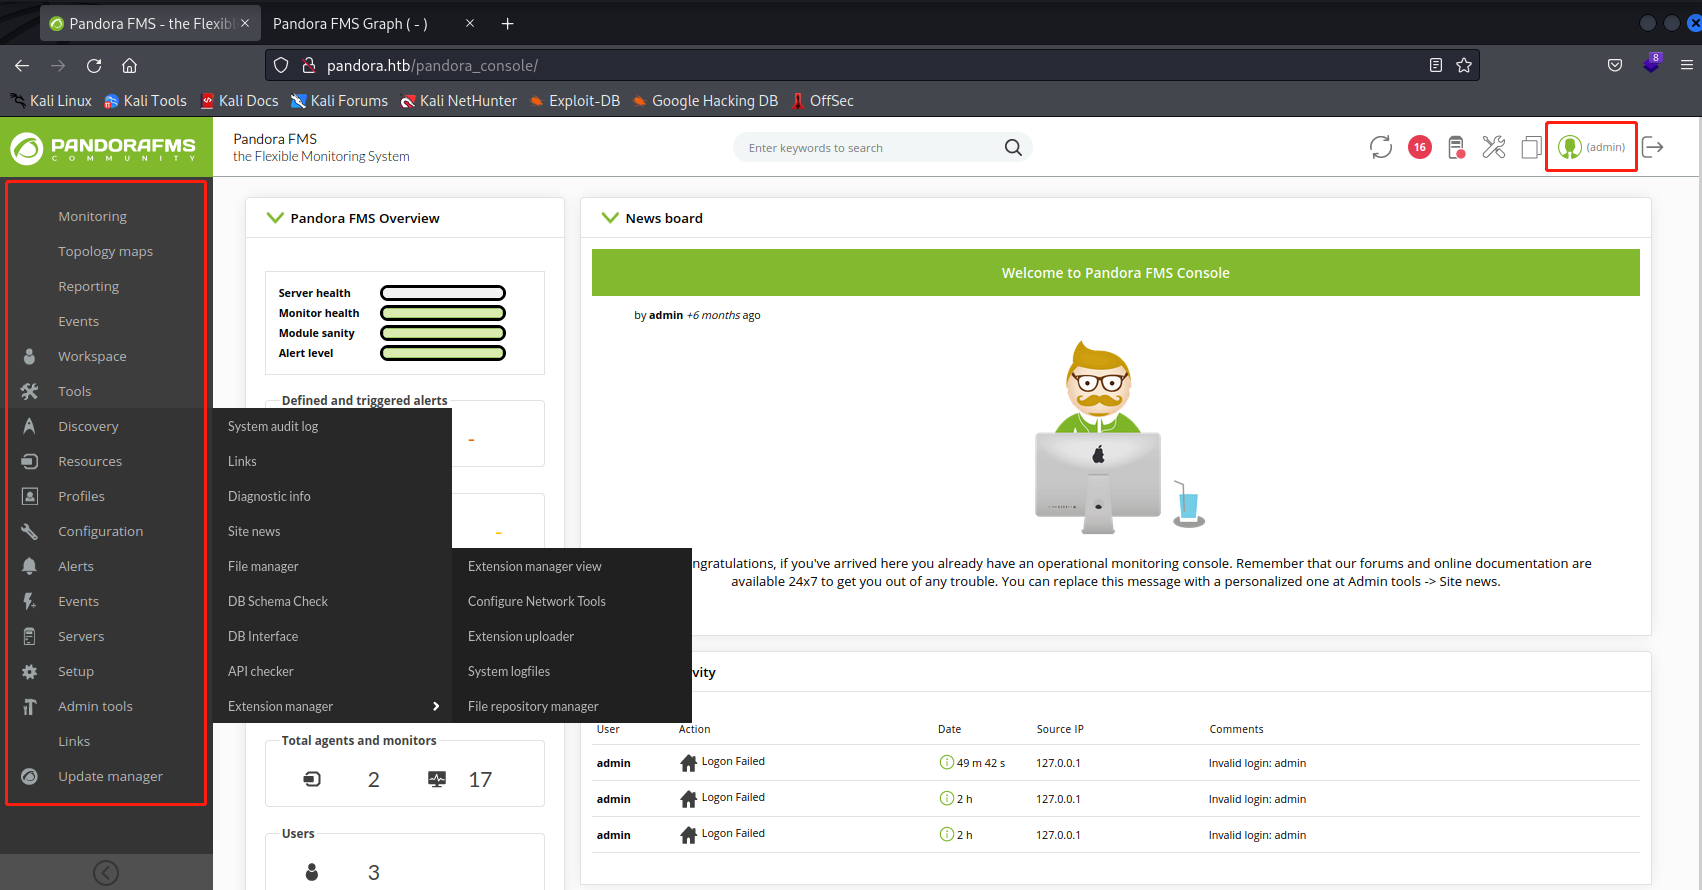The width and height of the screenshot is (1702, 890).
Task: Click the logout arrow icon
Action: pos(1653,147)
